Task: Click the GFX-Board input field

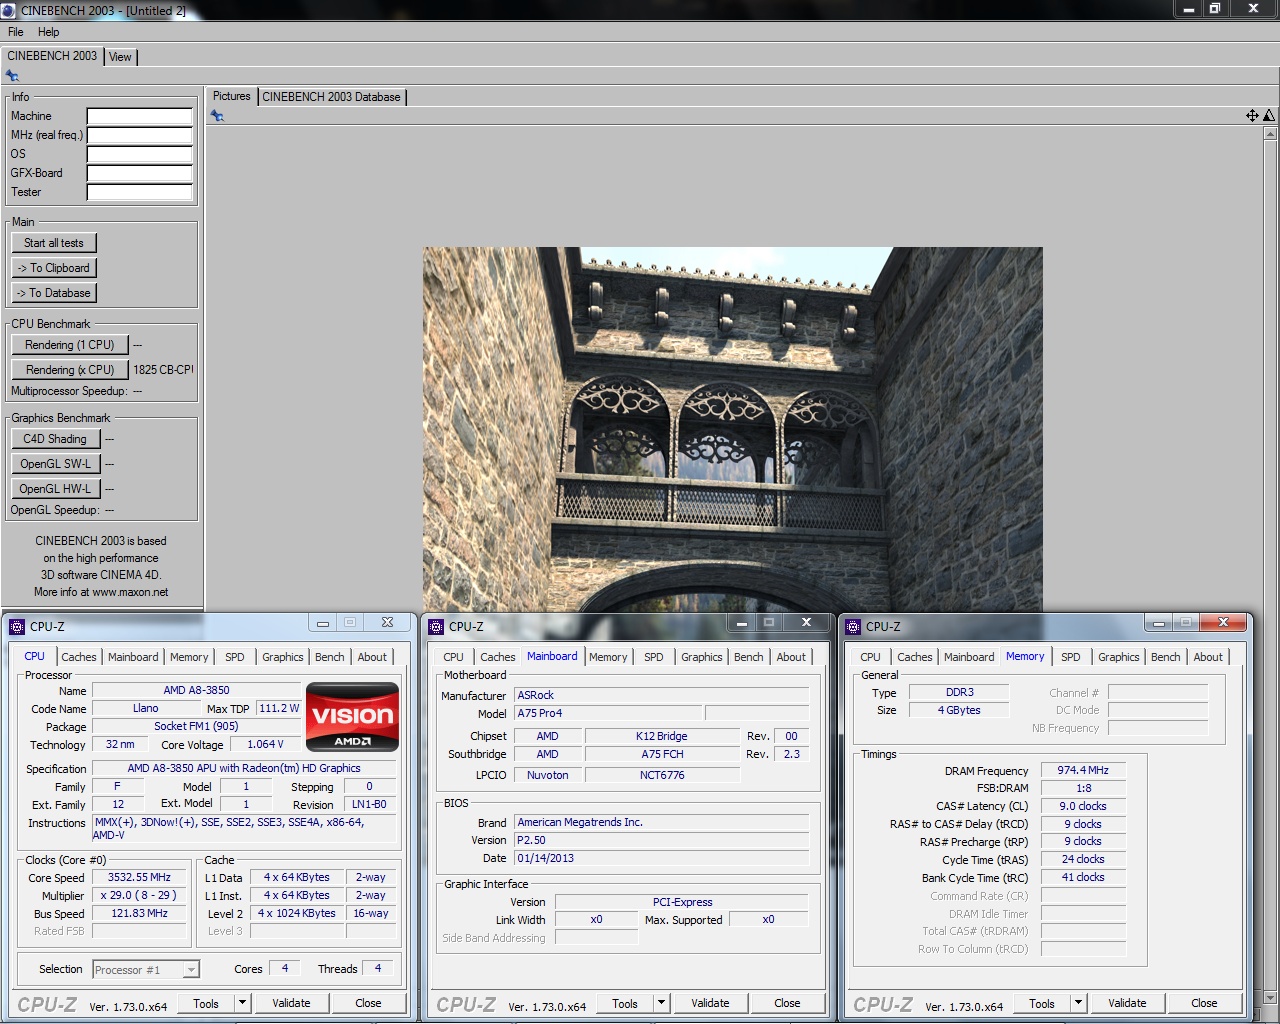Action: coord(140,173)
